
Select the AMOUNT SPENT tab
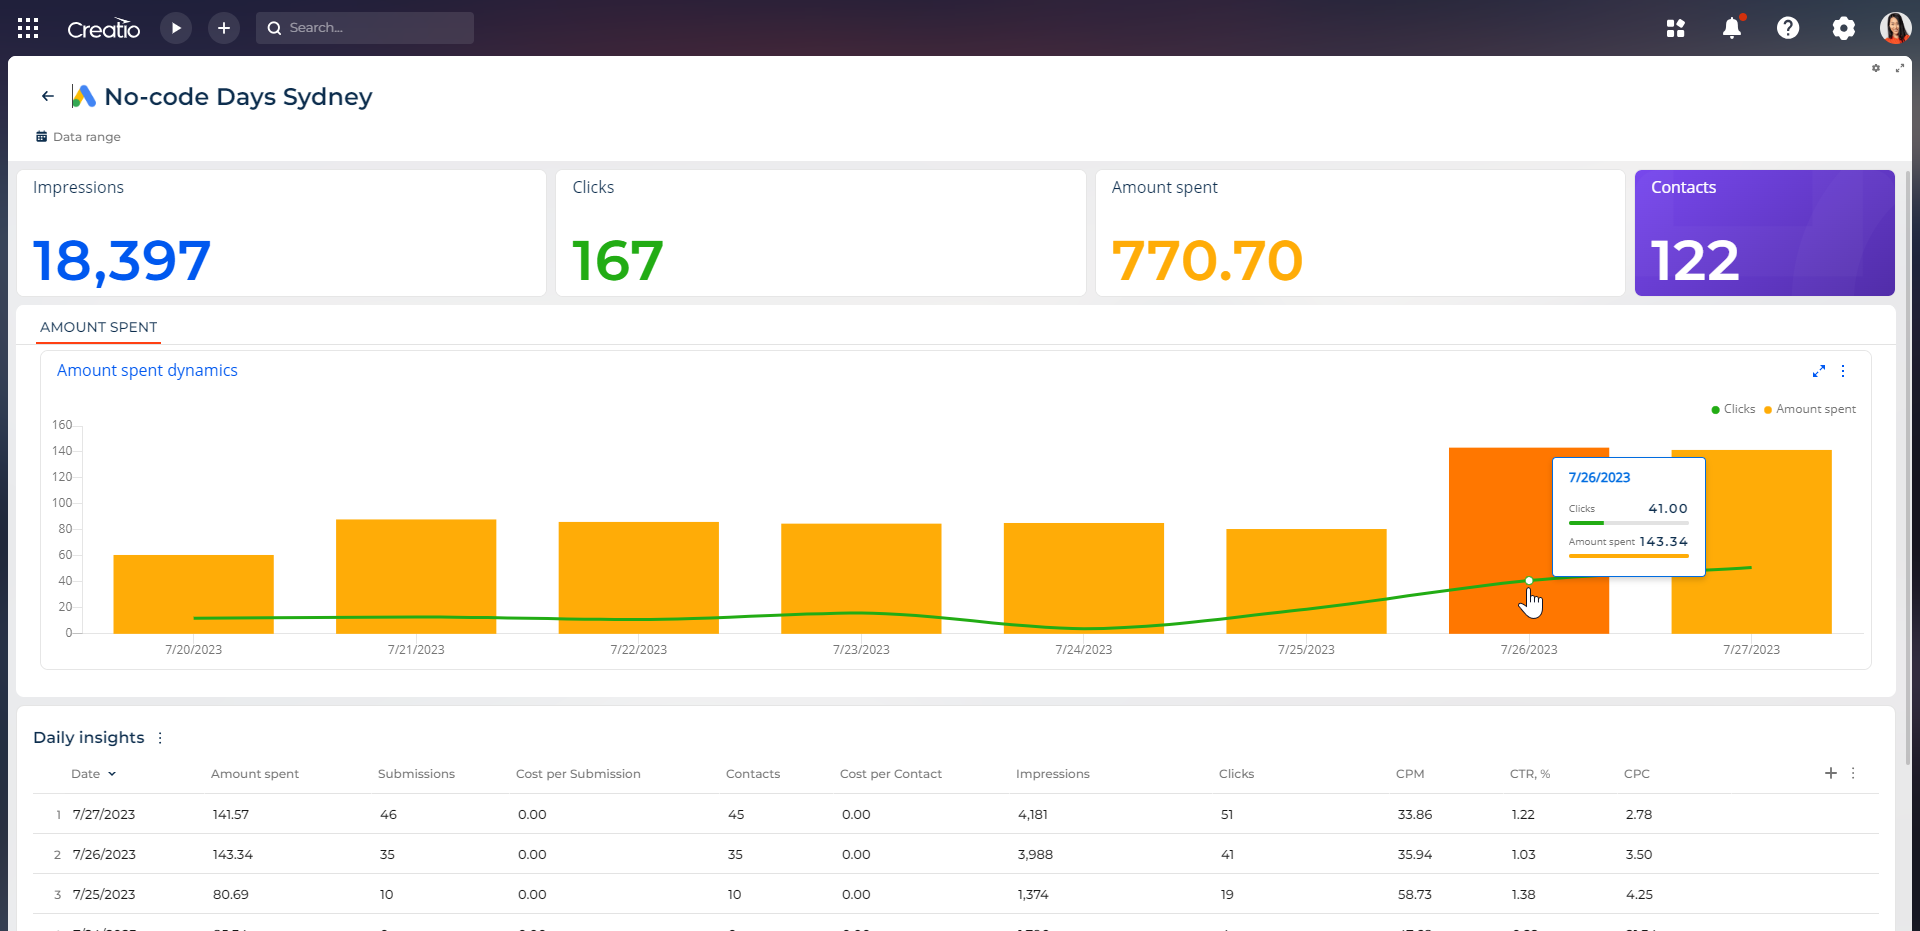pos(99,327)
